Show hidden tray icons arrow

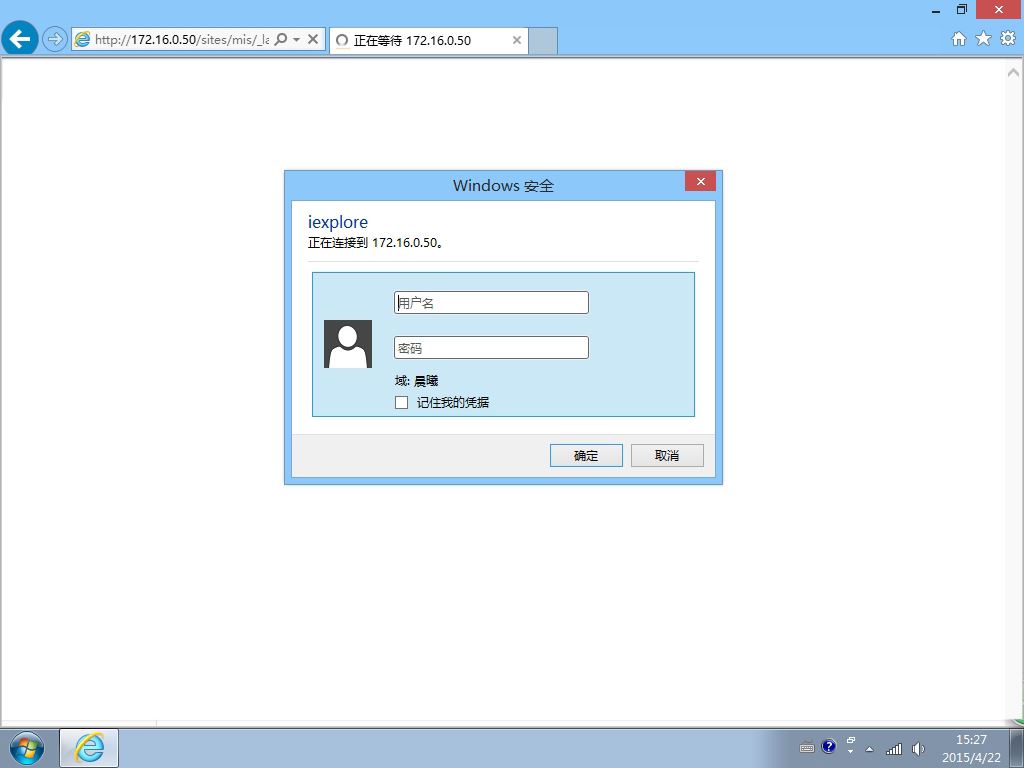coord(869,749)
